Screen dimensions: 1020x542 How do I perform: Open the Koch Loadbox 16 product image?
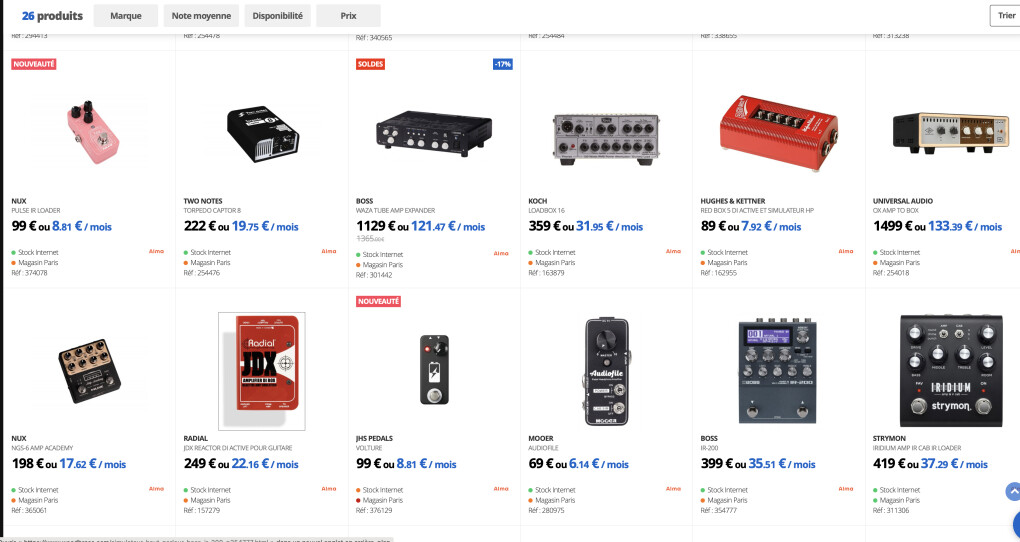tap(606, 139)
